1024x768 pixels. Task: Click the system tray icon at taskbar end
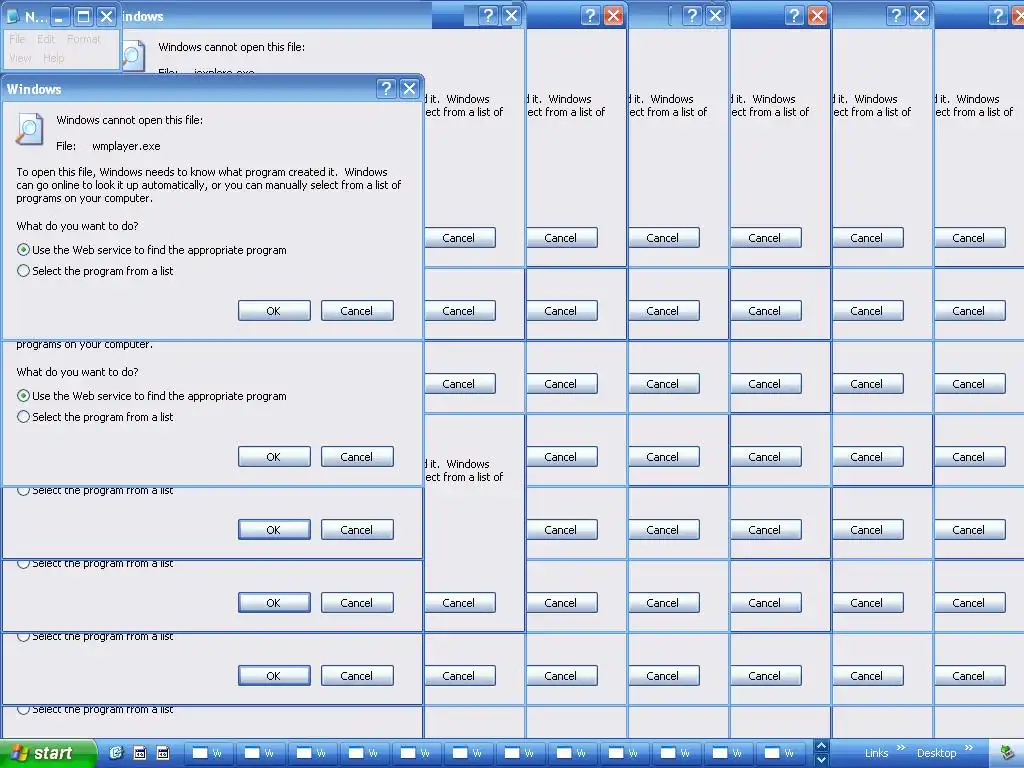(x=1007, y=753)
